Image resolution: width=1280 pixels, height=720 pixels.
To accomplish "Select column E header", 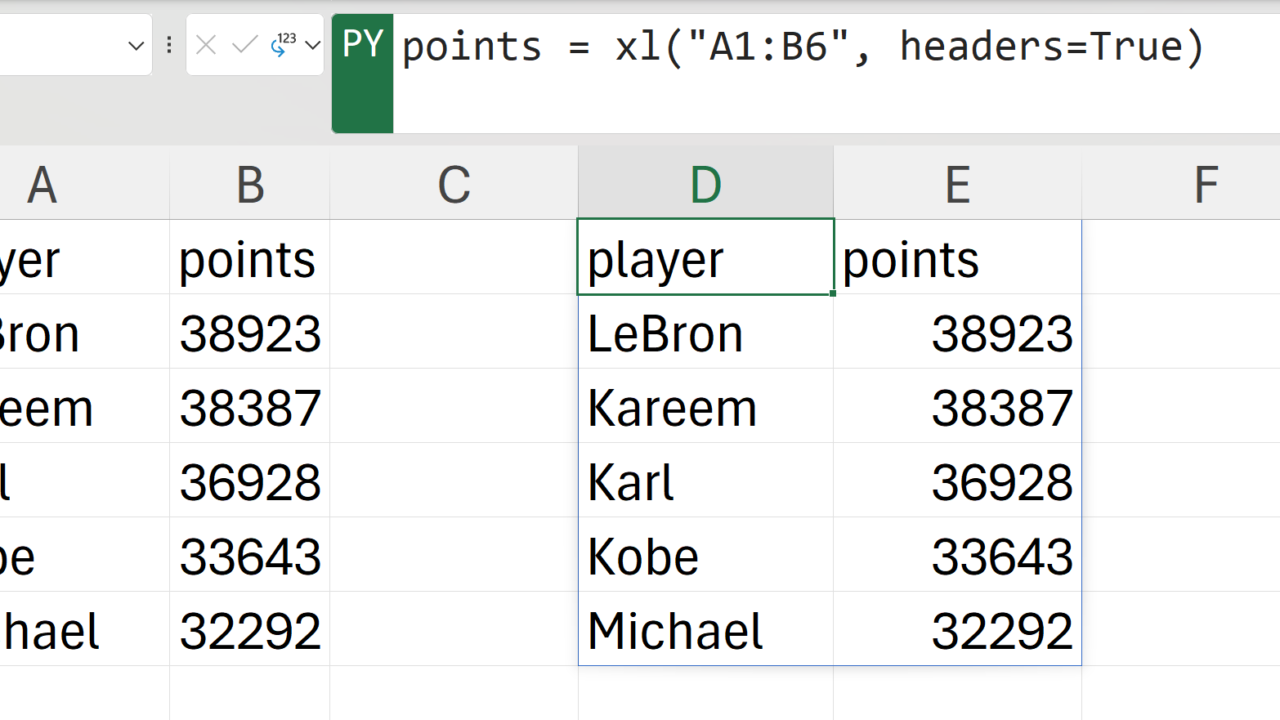I will click(957, 184).
